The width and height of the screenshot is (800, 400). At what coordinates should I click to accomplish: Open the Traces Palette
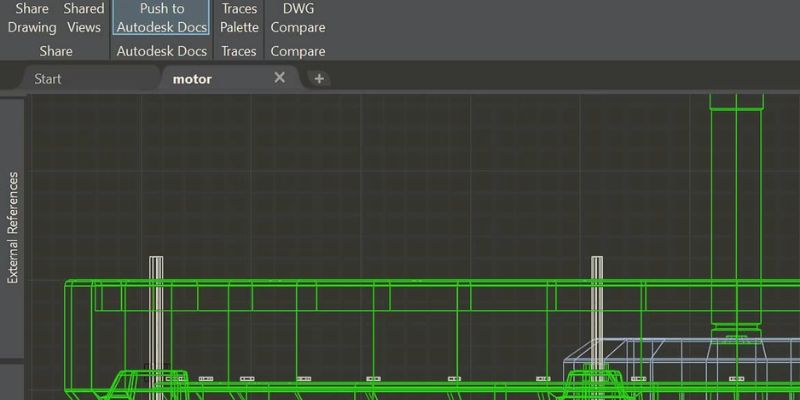(x=239, y=18)
